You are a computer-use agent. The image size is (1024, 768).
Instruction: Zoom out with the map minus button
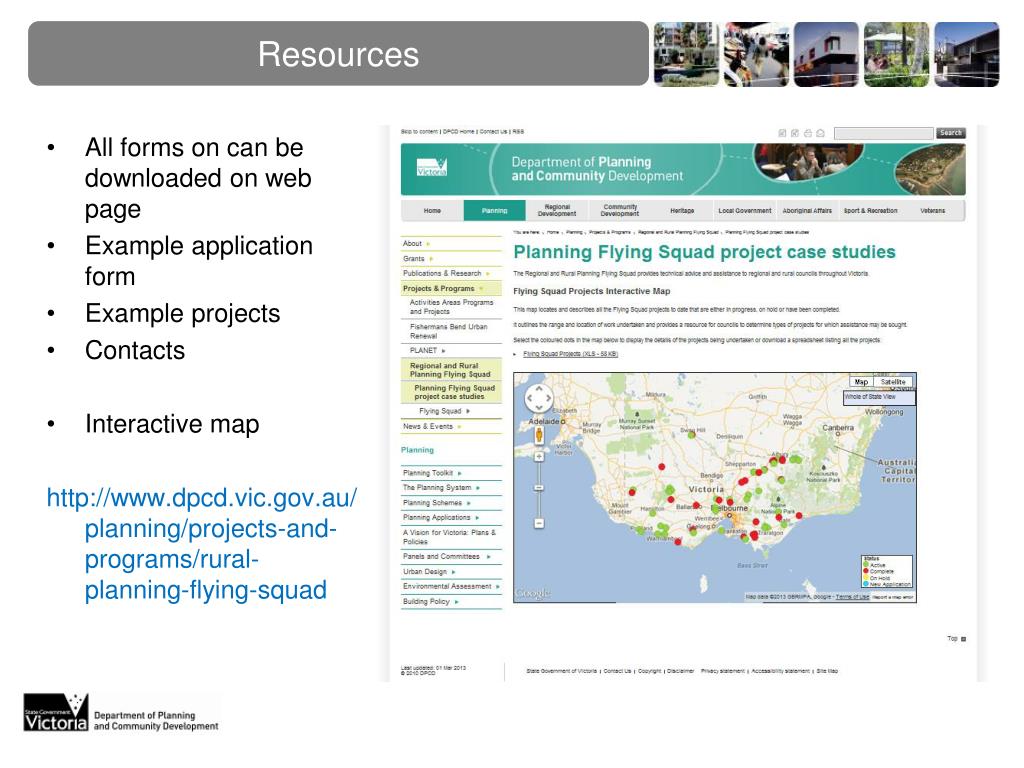point(538,522)
